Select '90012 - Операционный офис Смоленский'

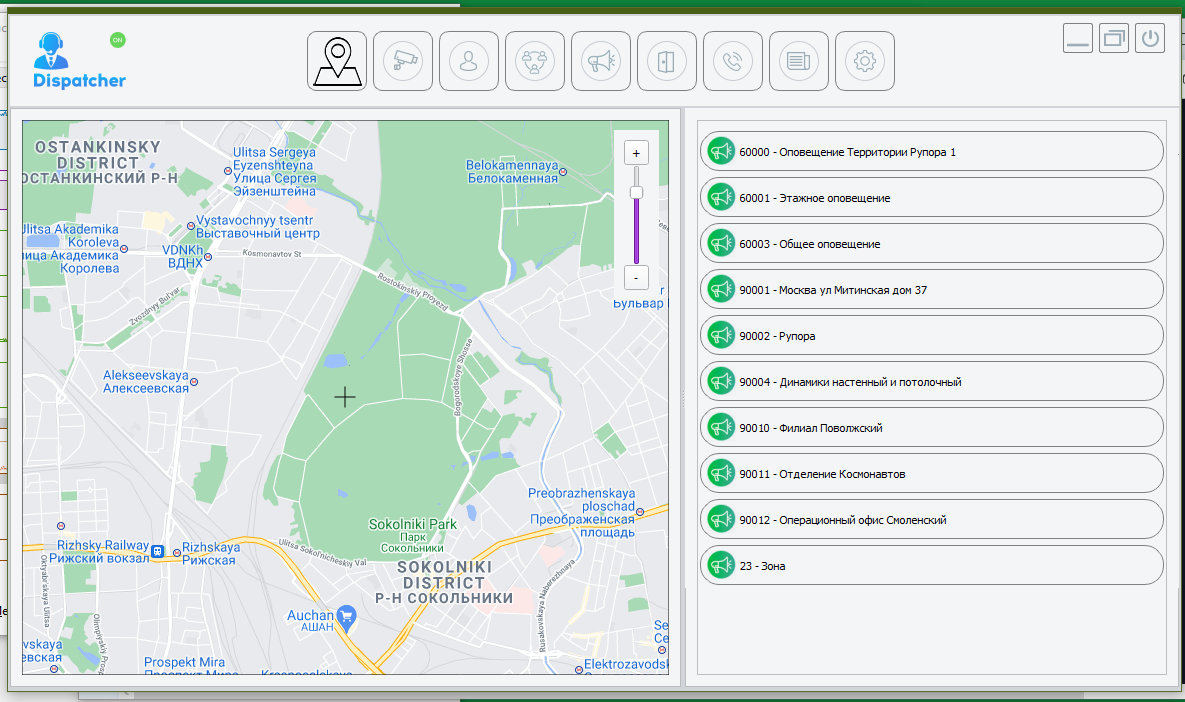tap(931, 519)
